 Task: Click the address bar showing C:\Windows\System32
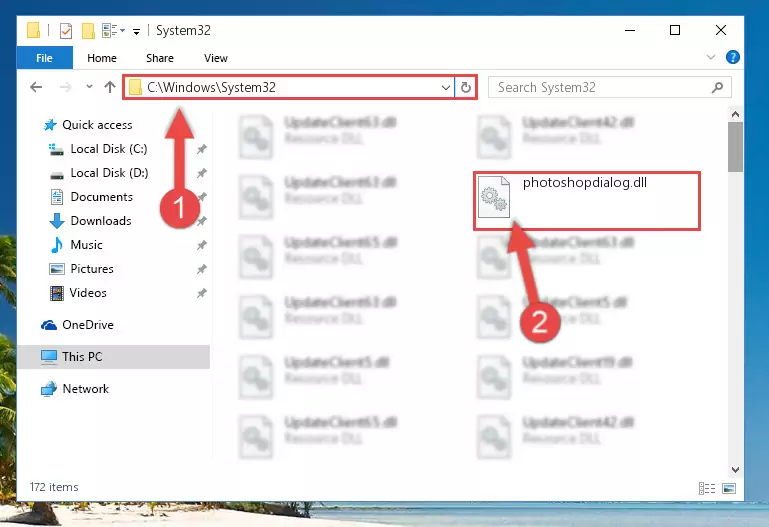coord(289,87)
